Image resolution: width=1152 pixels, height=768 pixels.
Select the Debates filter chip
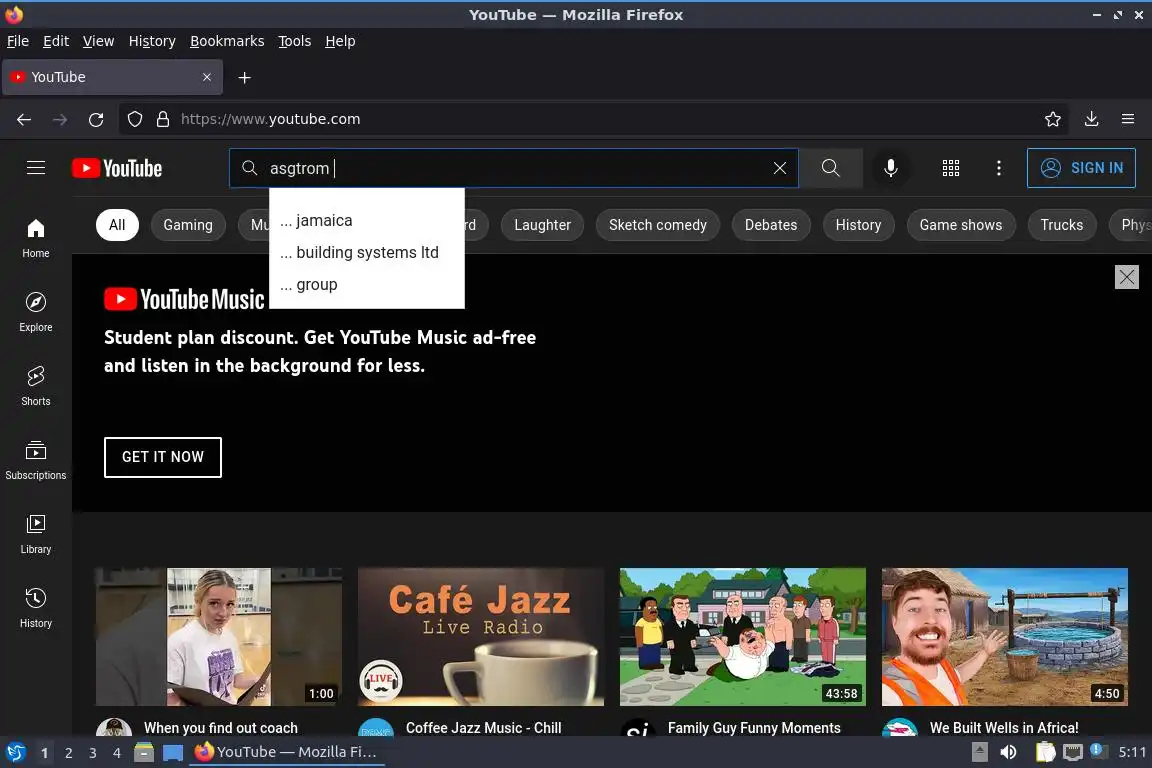tap(771, 225)
